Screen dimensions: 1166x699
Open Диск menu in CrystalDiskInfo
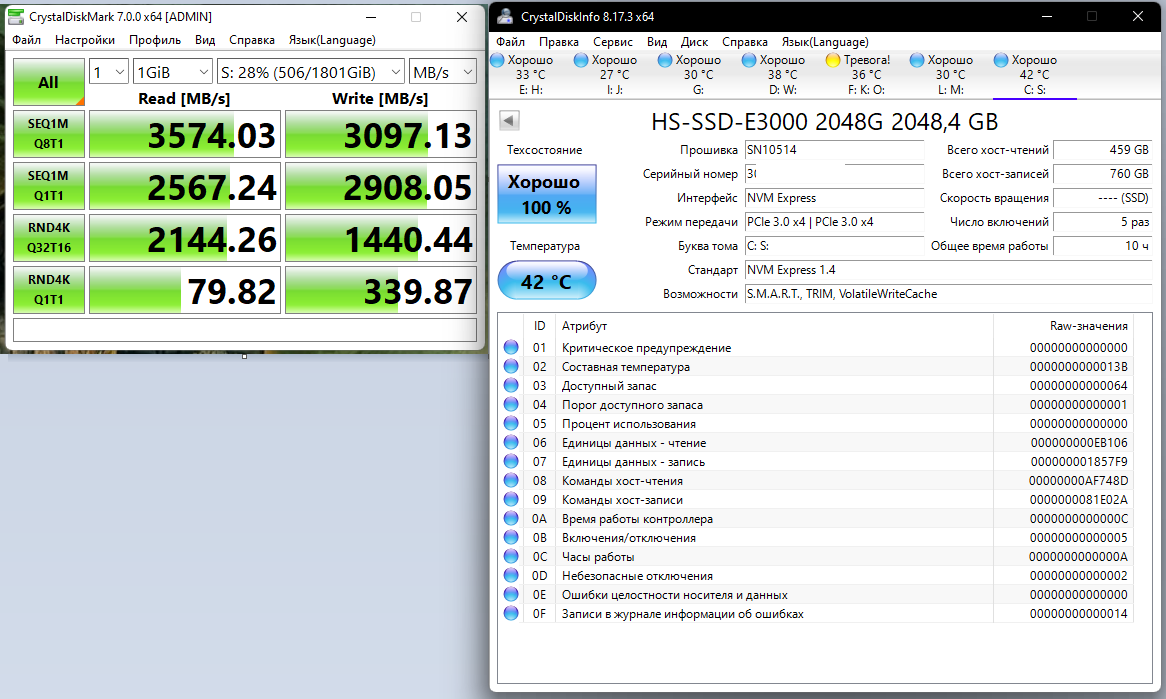(x=695, y=42)
